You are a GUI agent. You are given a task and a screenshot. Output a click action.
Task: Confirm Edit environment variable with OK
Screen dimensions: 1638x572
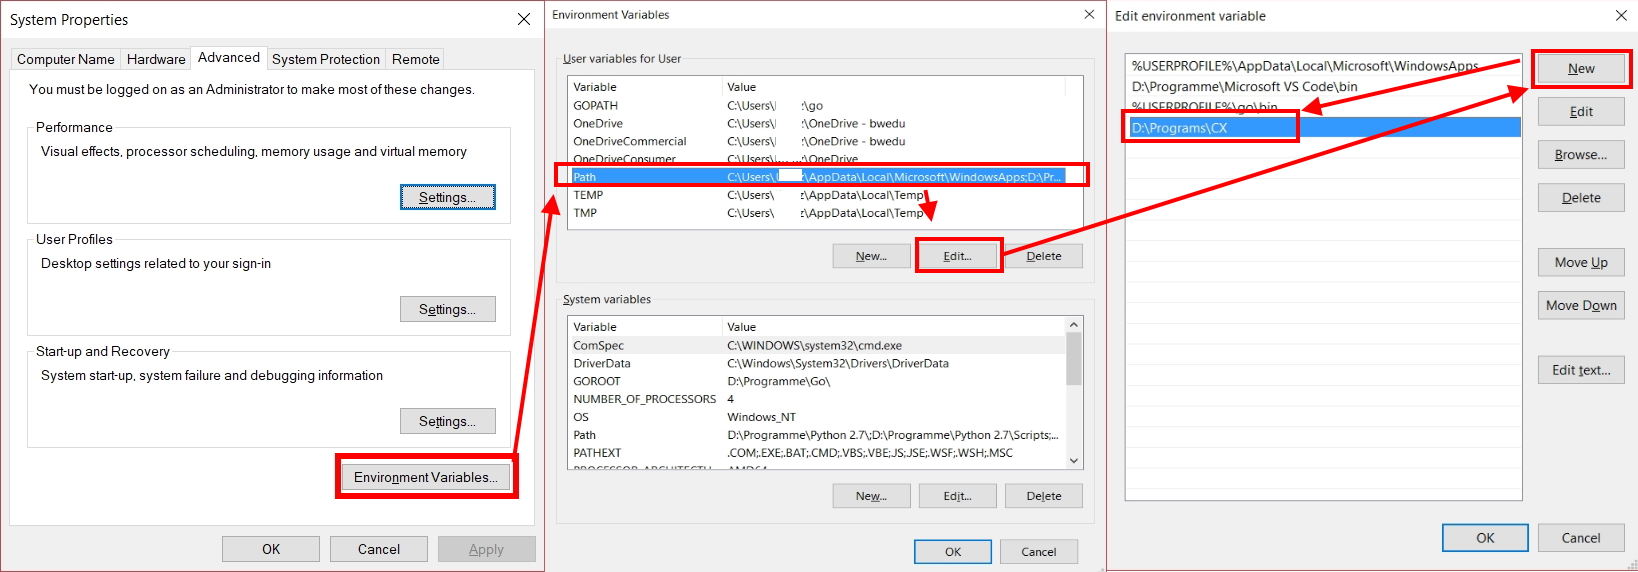1485,538
